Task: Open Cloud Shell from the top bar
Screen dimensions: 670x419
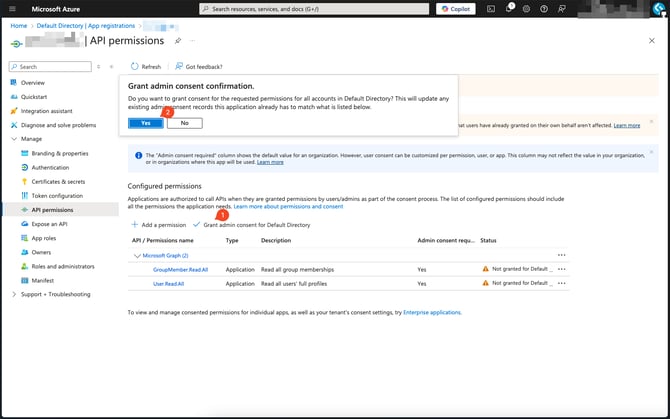Action: [491, 9]
